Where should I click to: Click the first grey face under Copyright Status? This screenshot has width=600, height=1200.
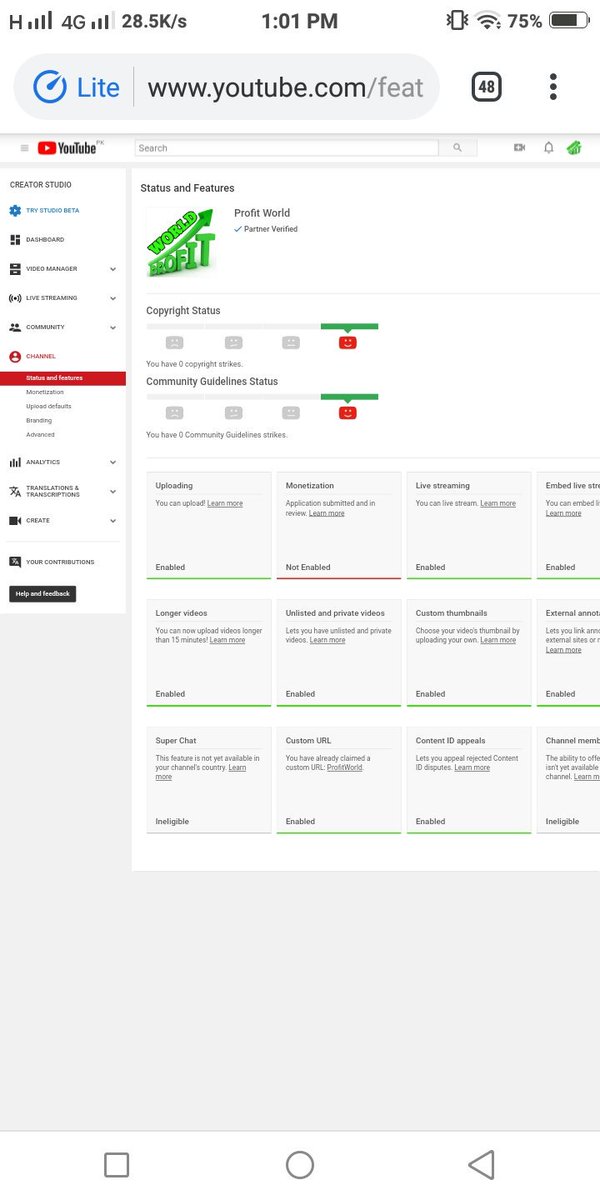click(174, 342)
